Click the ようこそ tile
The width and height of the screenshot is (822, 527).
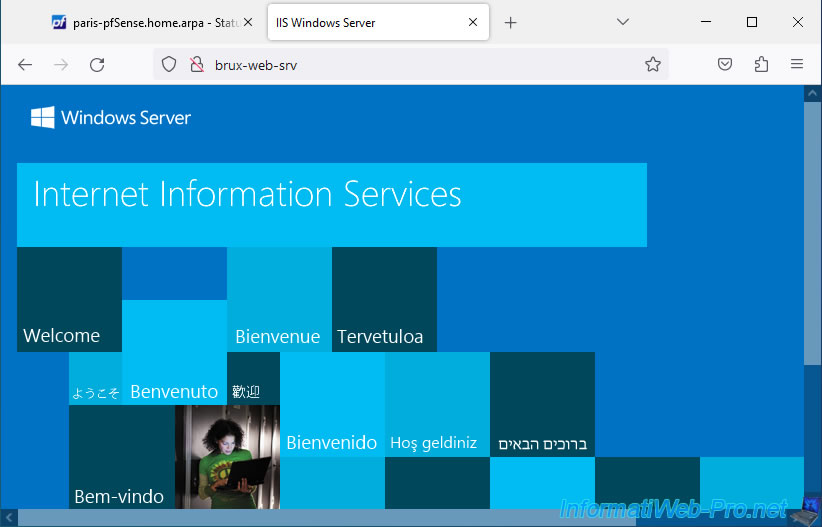pos(95,379)
